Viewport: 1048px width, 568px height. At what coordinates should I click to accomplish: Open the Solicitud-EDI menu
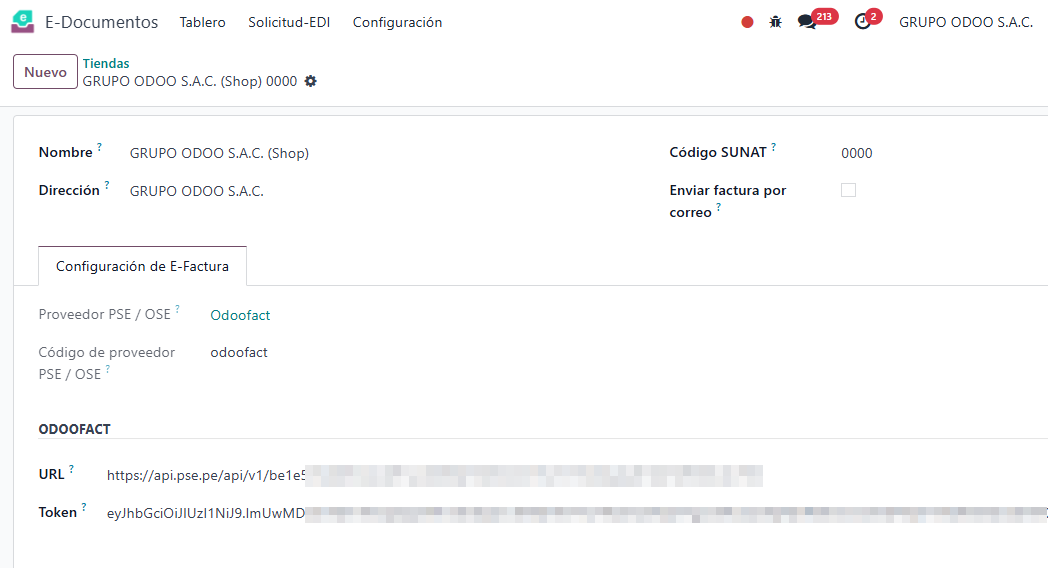289,22
